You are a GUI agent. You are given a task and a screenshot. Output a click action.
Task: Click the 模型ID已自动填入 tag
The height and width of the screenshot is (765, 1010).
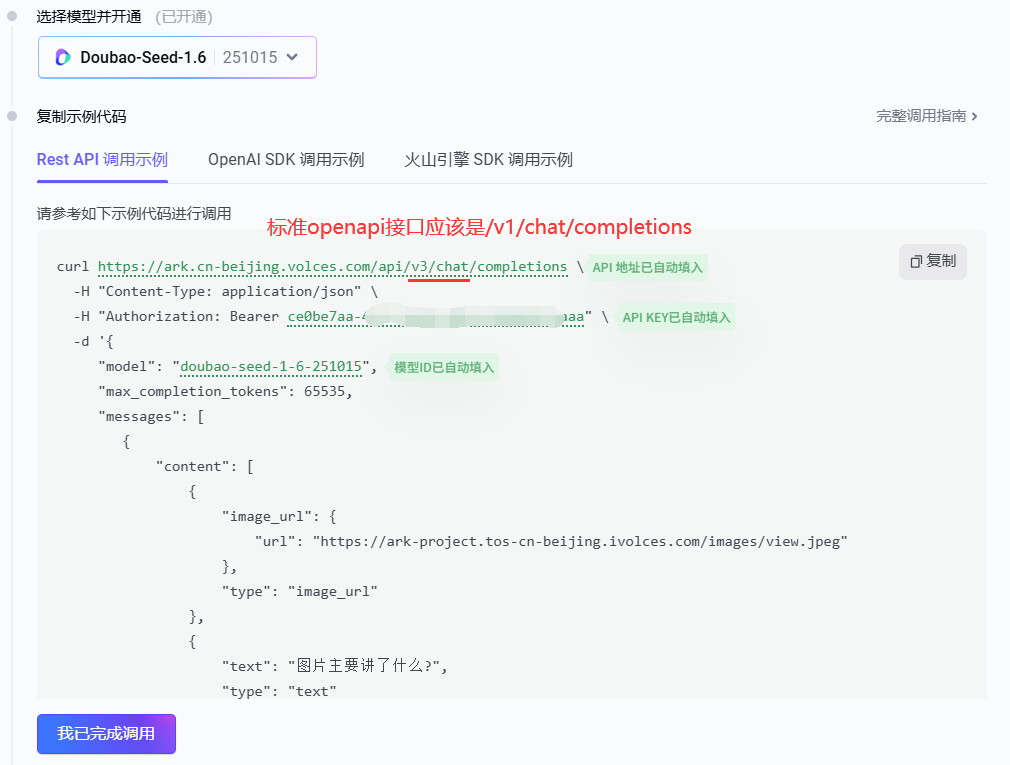pyautogui.click(x=444, y=367)
